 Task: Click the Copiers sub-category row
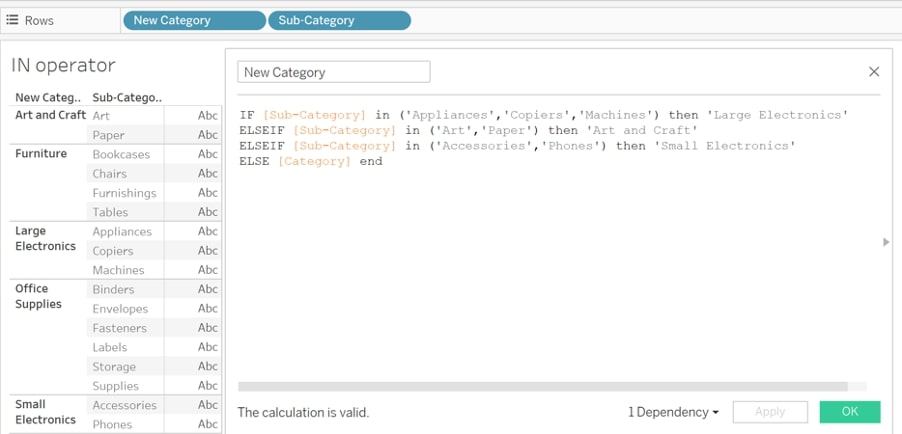coord(125,250)
